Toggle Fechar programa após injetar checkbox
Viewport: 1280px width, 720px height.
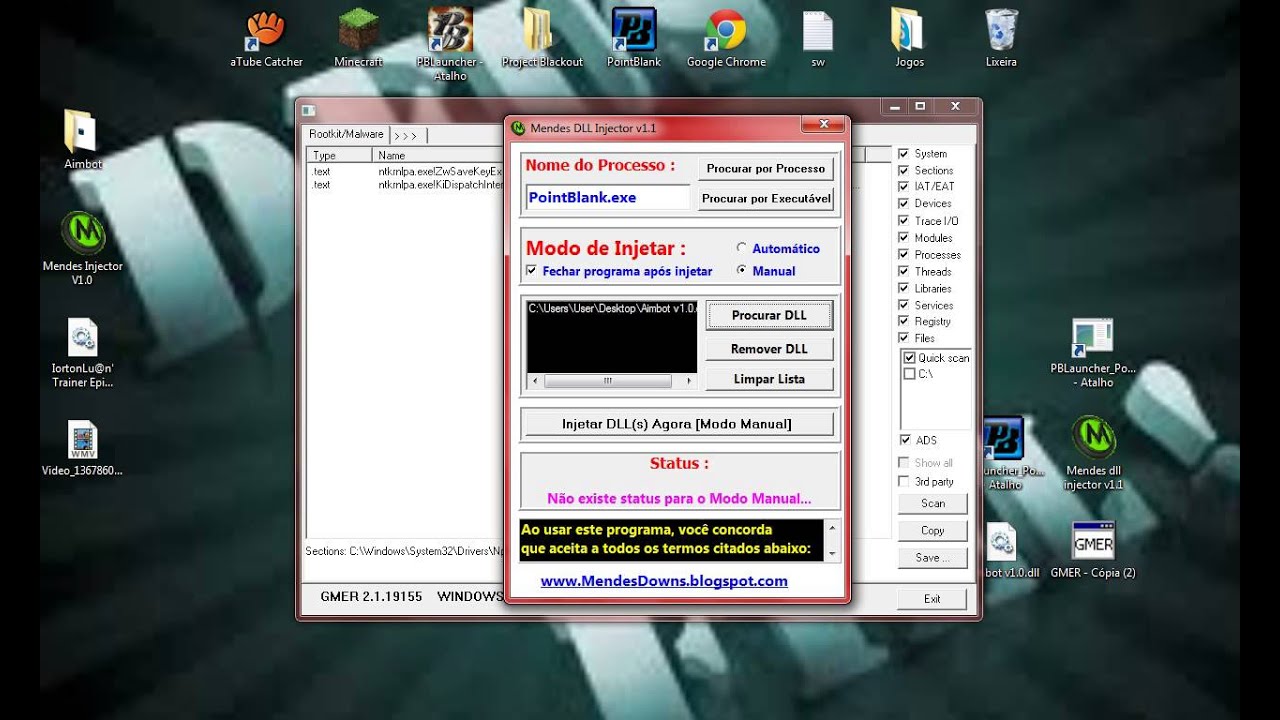pyautogui.click(x=531, y=271)
